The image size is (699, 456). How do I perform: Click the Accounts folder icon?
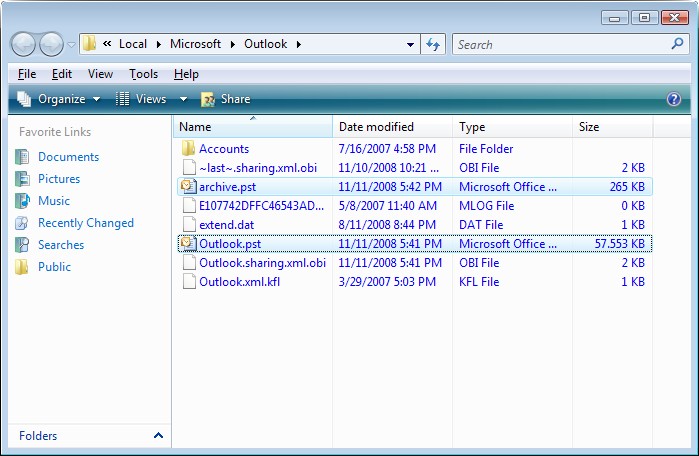(x=189, y=148)
